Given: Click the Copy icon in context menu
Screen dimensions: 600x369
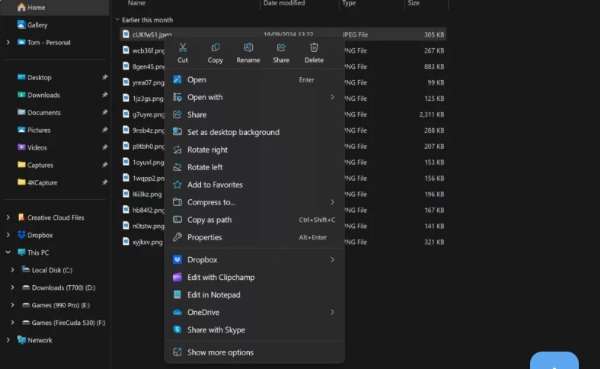Looking at the screenshot, I should click(215, 47).
